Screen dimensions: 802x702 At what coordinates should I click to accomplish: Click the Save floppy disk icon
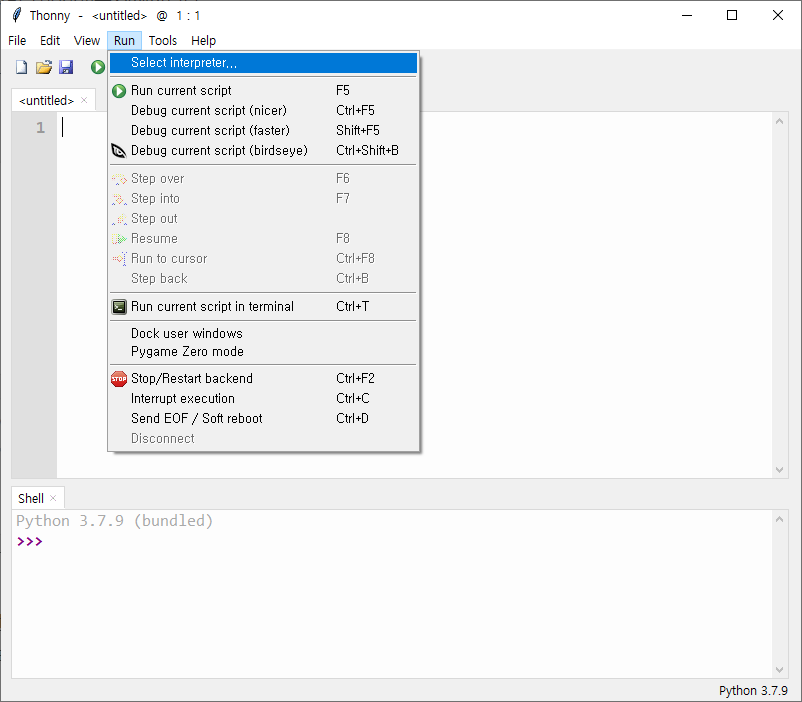tap(66, 67)
